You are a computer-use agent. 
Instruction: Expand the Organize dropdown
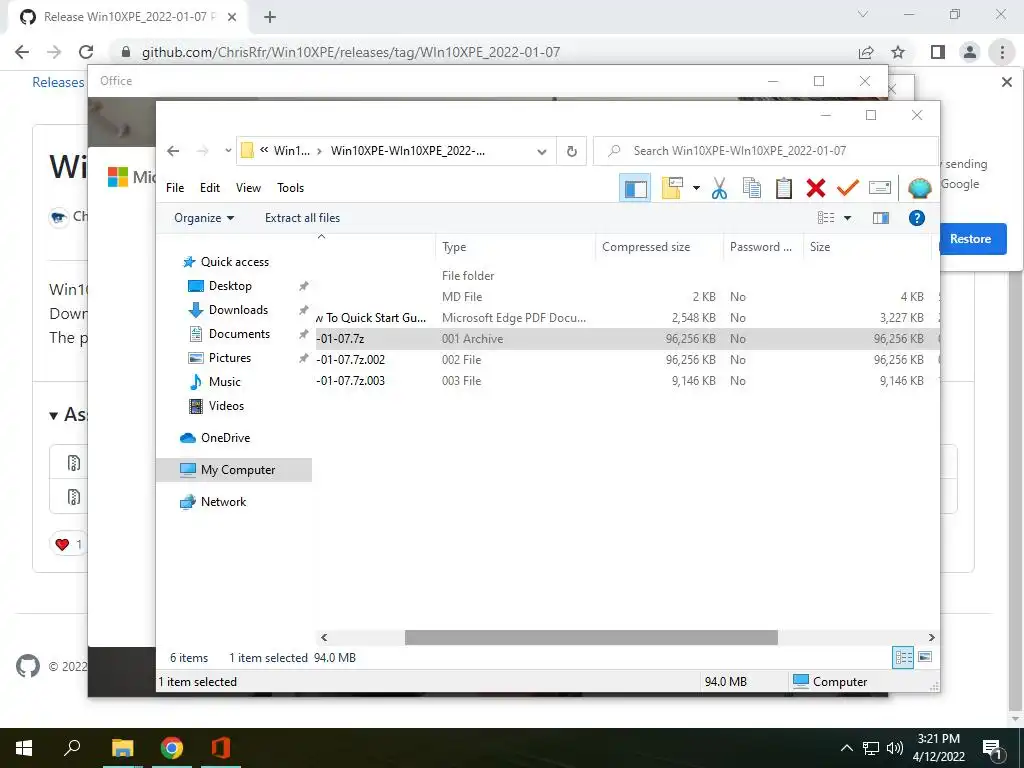tap(204, 218)
